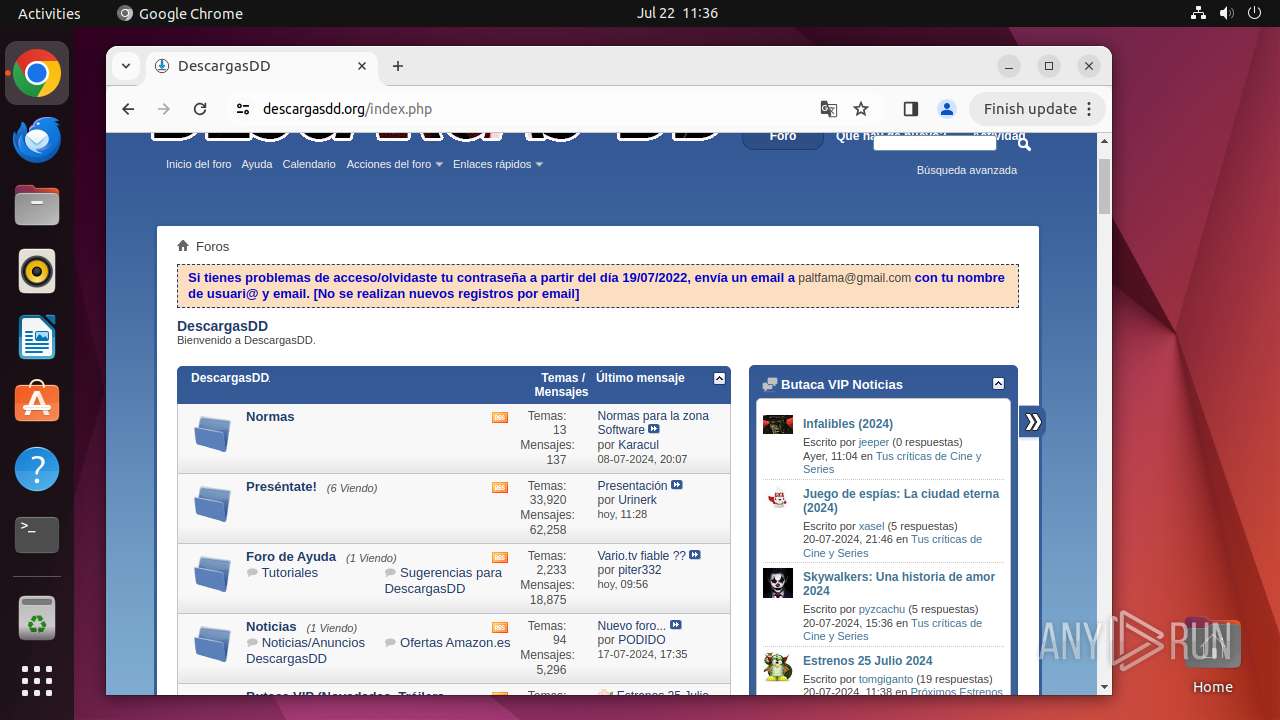Open Estrenos 25 Julio 2024 thumbnail

tap(778, 667)
